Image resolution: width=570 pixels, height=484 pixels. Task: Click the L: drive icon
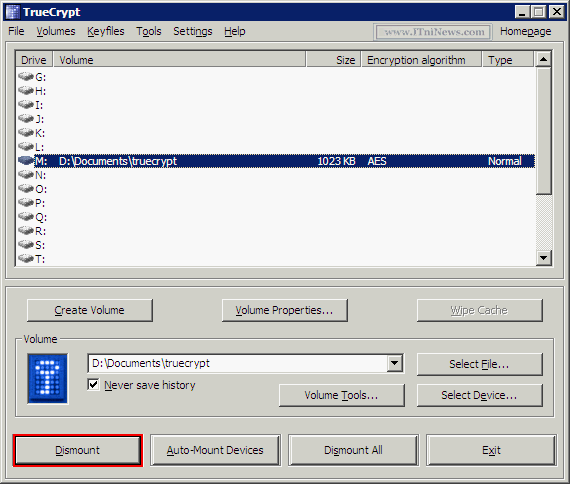(26, 147)
